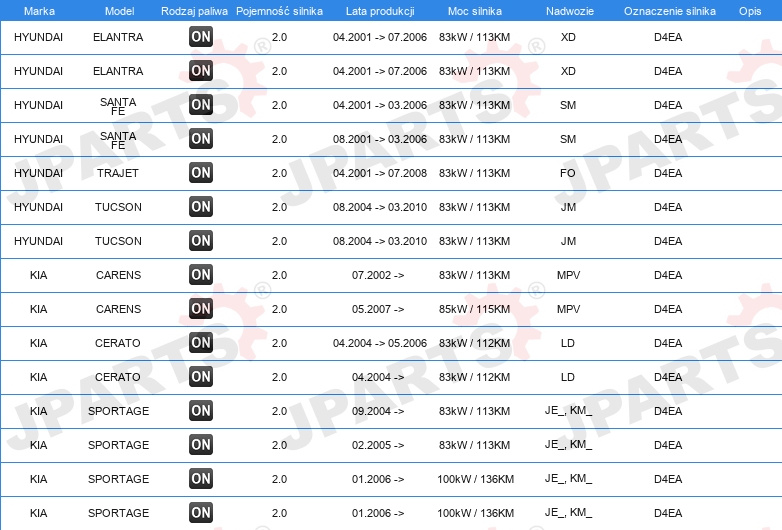Select SPORTAGE in the 02.2005 row
782x530 pixels.
pyautogui.click(x=119, y=445)
